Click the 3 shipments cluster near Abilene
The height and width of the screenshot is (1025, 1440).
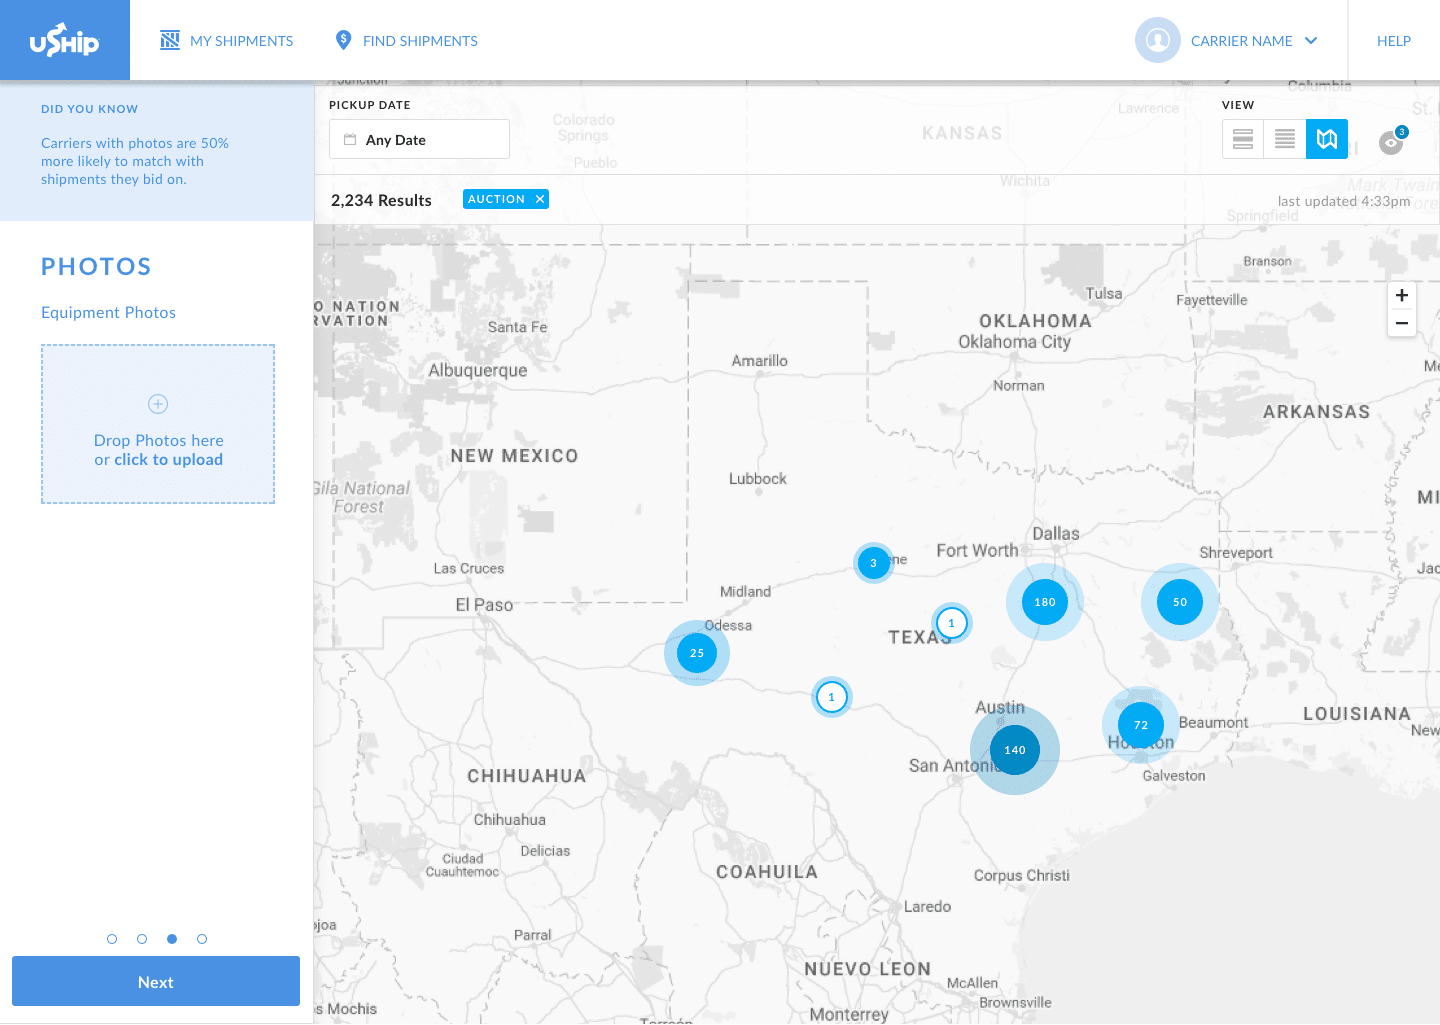pyautogui.click(x=873, y=563)
